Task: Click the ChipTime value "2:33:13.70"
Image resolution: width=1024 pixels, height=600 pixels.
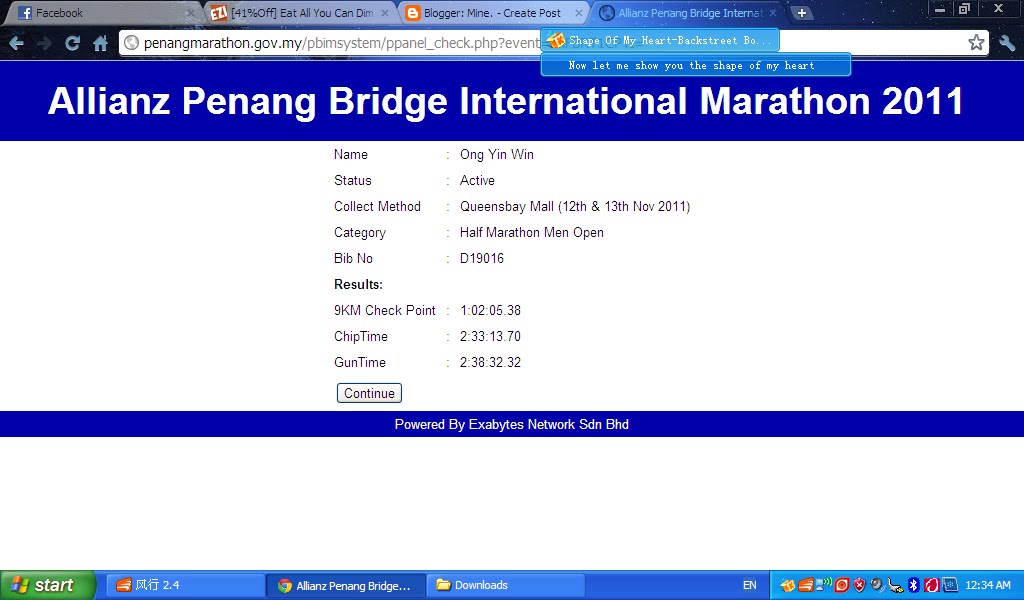Action: pos(490,337)
